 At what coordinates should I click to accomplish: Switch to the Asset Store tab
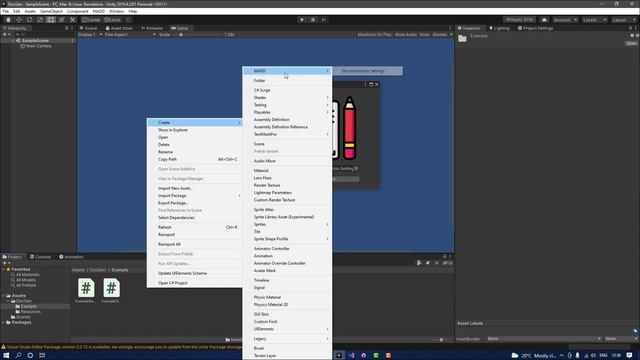coord(119,28)
